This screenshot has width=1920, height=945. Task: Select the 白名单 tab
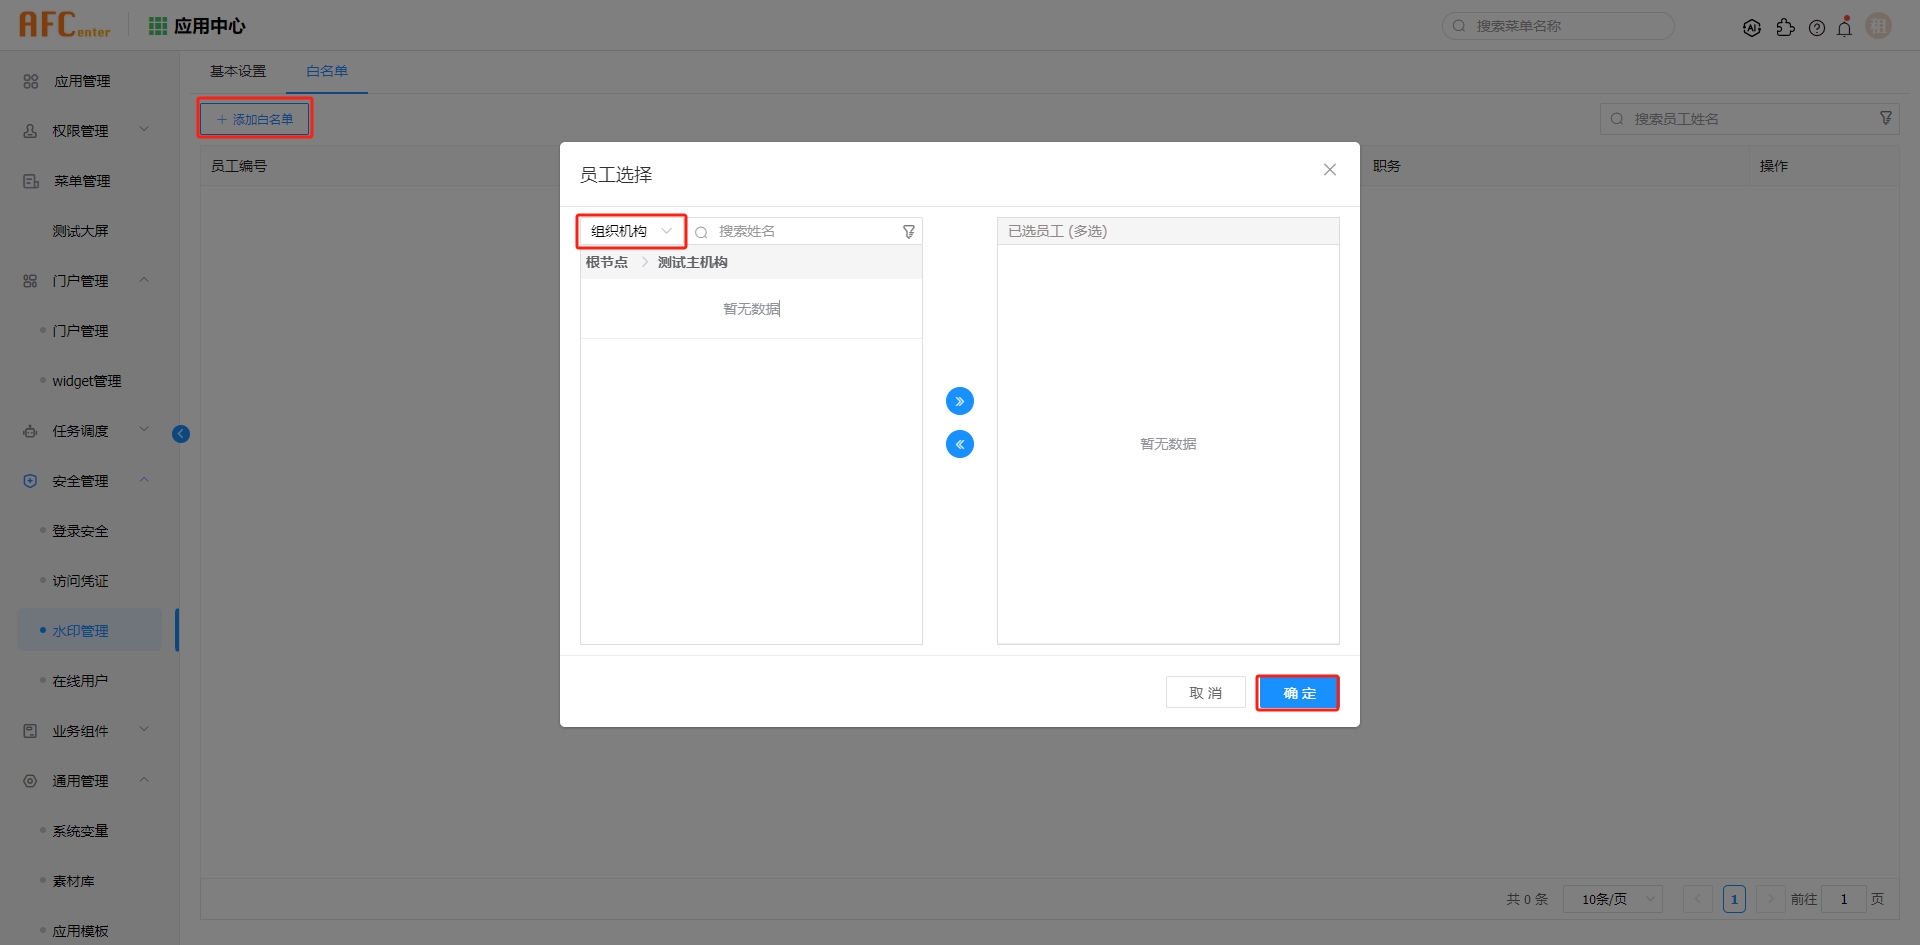click(326, 71)
